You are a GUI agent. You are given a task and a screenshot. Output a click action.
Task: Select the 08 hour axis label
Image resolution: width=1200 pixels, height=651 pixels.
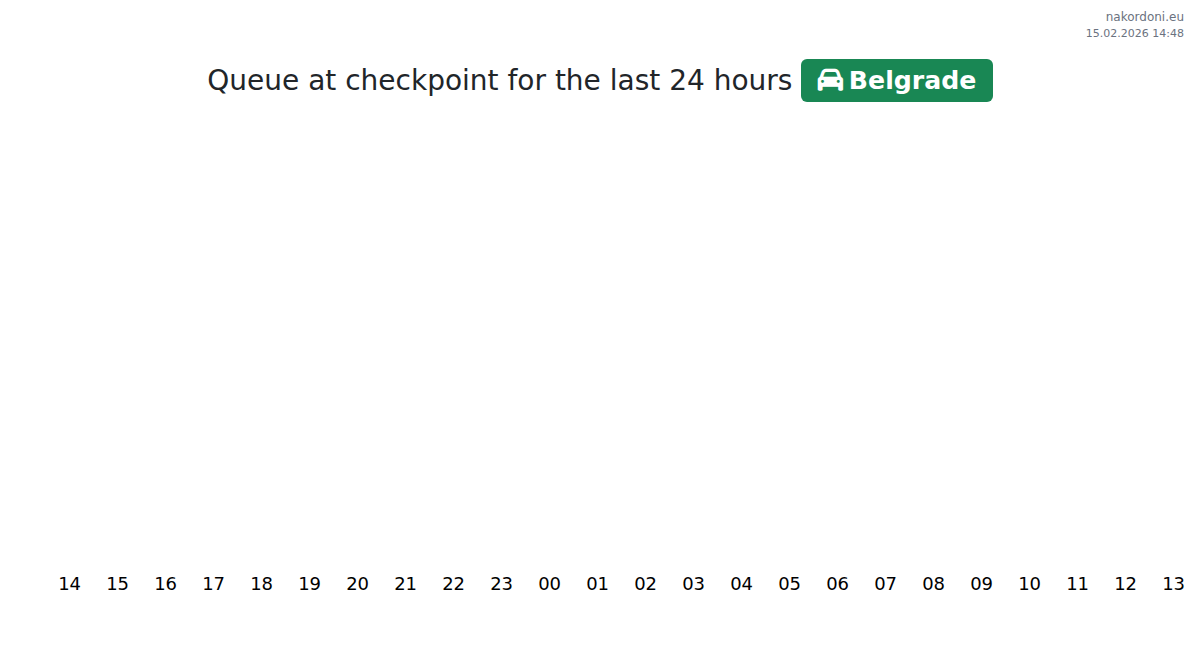pos(933,584)
